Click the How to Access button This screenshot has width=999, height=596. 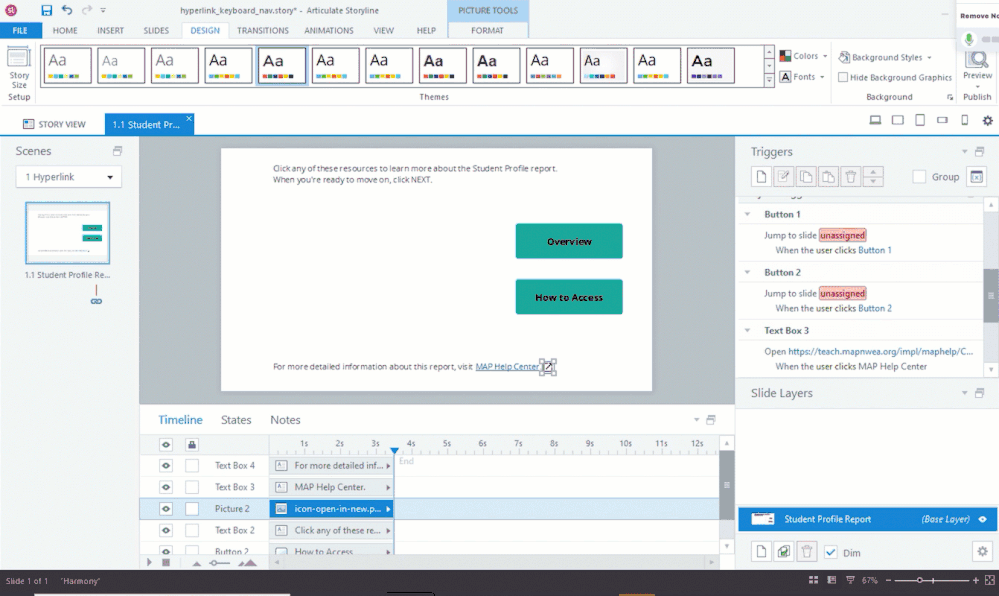569,297
